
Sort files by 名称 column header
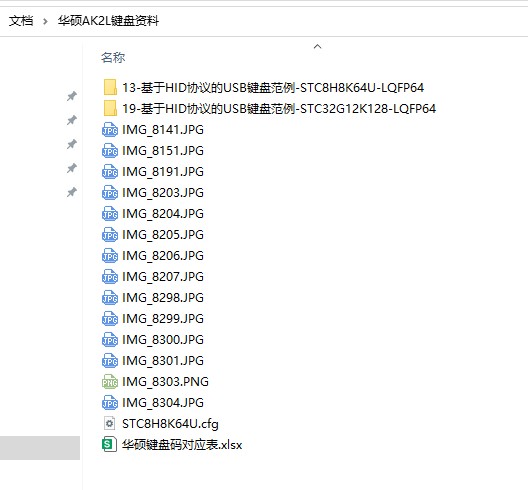coord(113,58)
